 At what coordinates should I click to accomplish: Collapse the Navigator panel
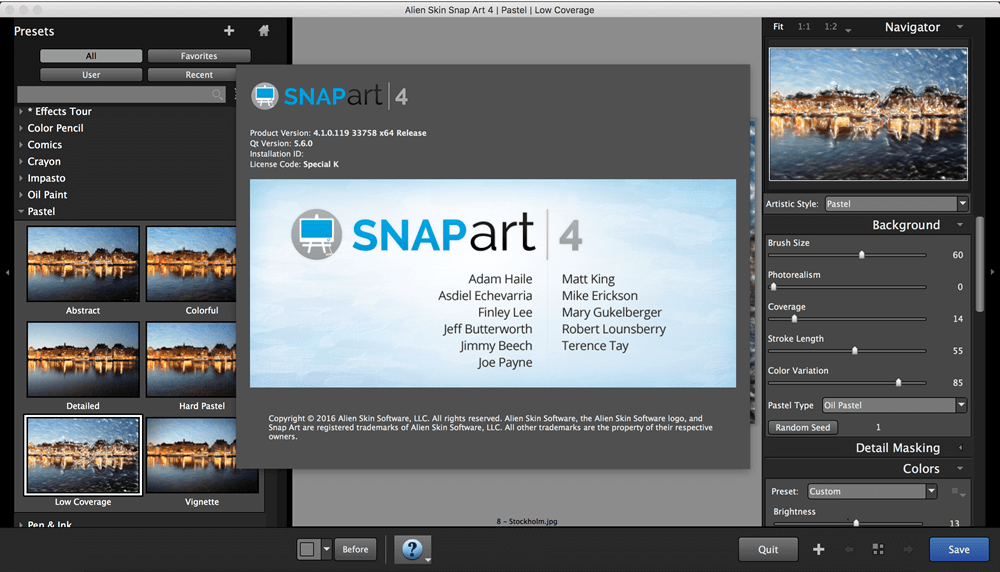point(960,27)
